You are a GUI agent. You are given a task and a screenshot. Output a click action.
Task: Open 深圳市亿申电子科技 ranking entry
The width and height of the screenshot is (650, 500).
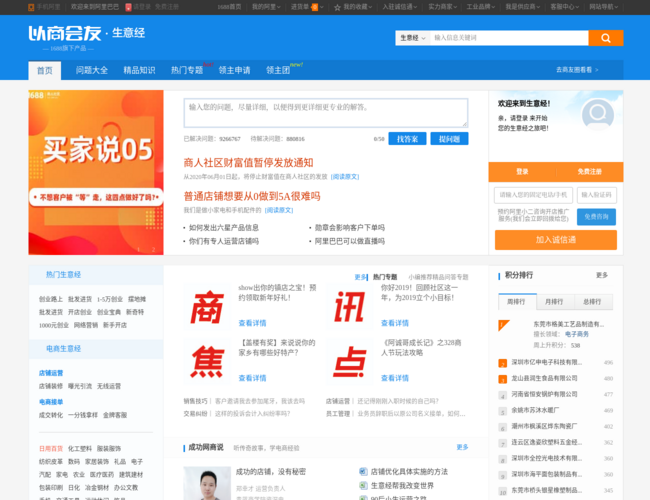point(547,362)
